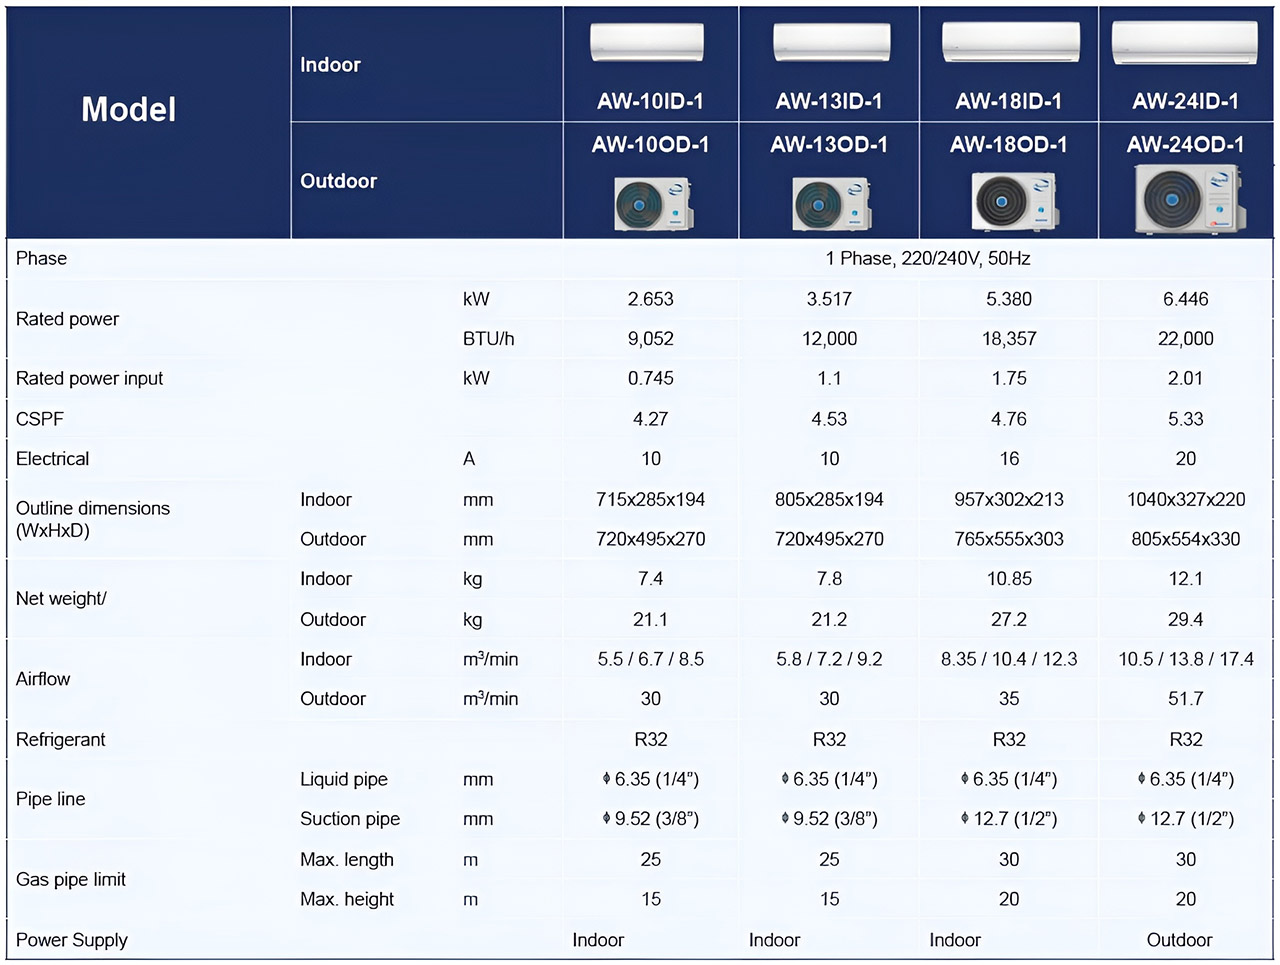
Task: Select the Phase row label
Action: click(42, 258)
